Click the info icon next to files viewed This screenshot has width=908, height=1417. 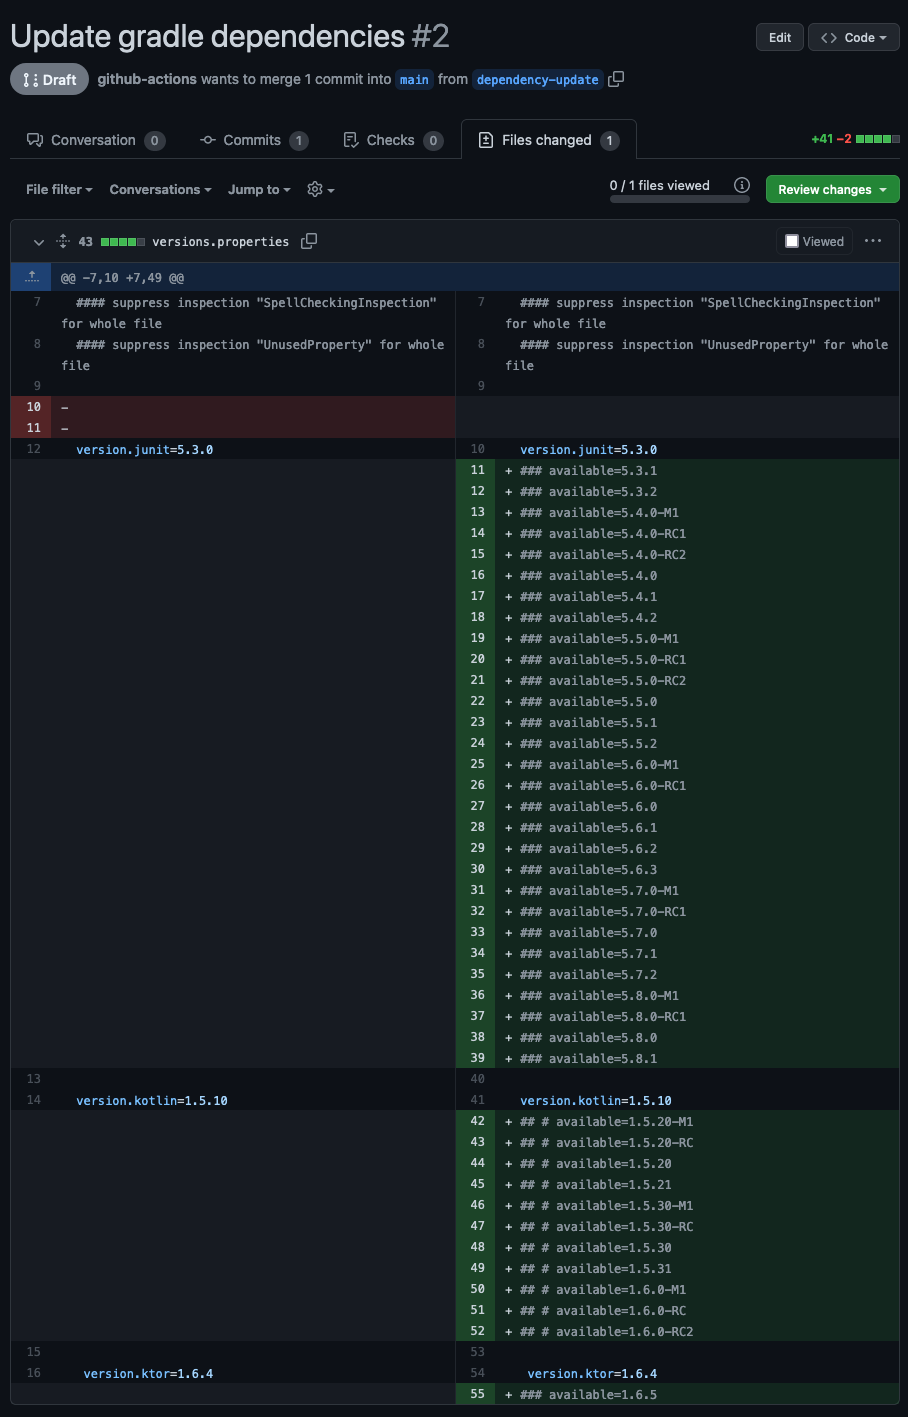click(x=741, y=185)
